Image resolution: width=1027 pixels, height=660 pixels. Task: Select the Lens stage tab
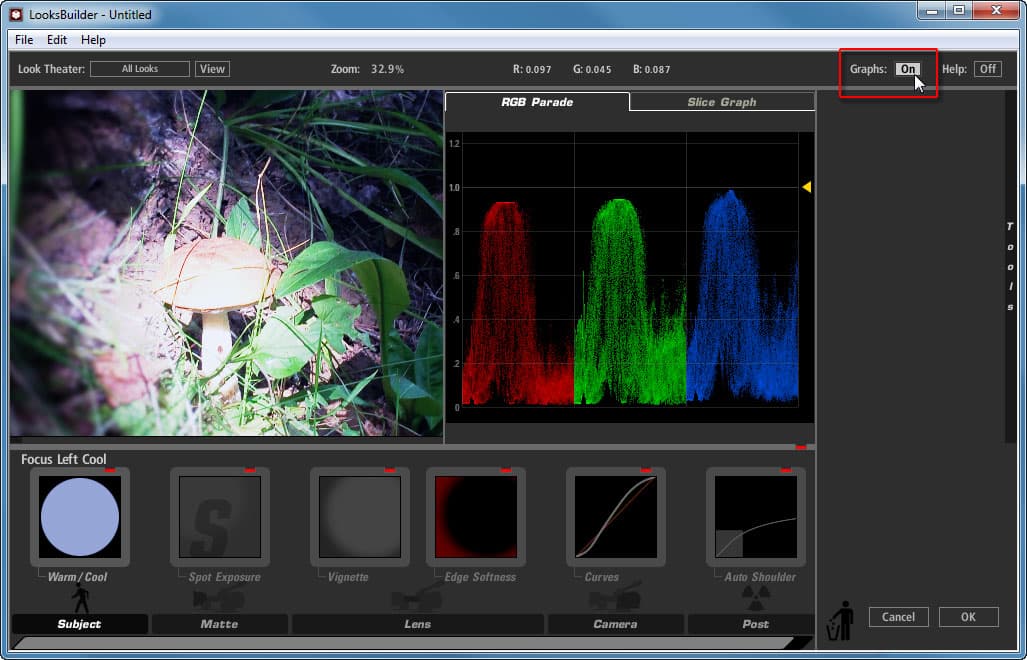(x=418, y=624)
